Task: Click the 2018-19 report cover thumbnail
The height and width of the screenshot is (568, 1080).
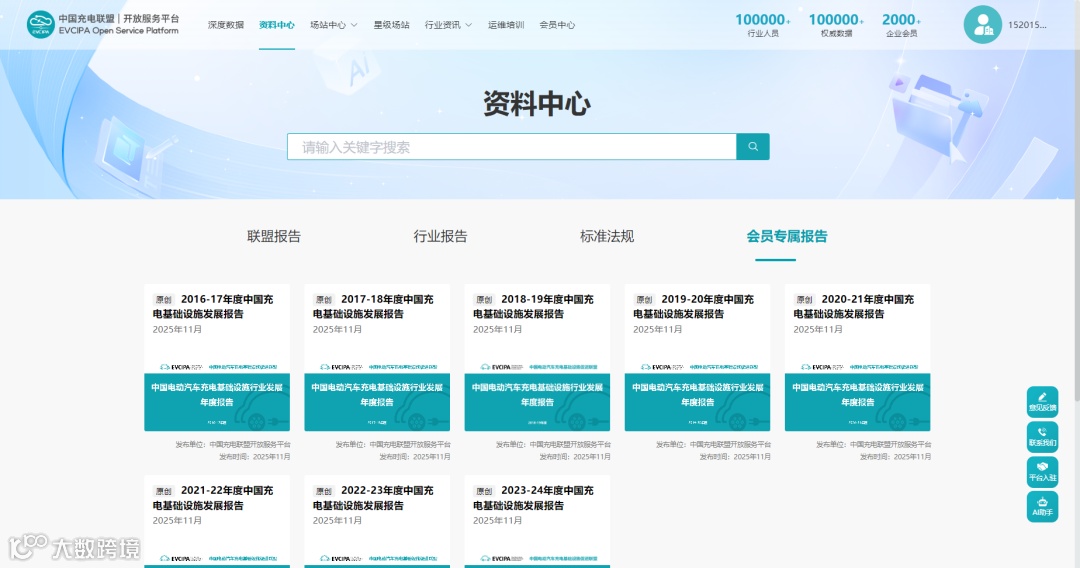Action: [x=537, y=397]
